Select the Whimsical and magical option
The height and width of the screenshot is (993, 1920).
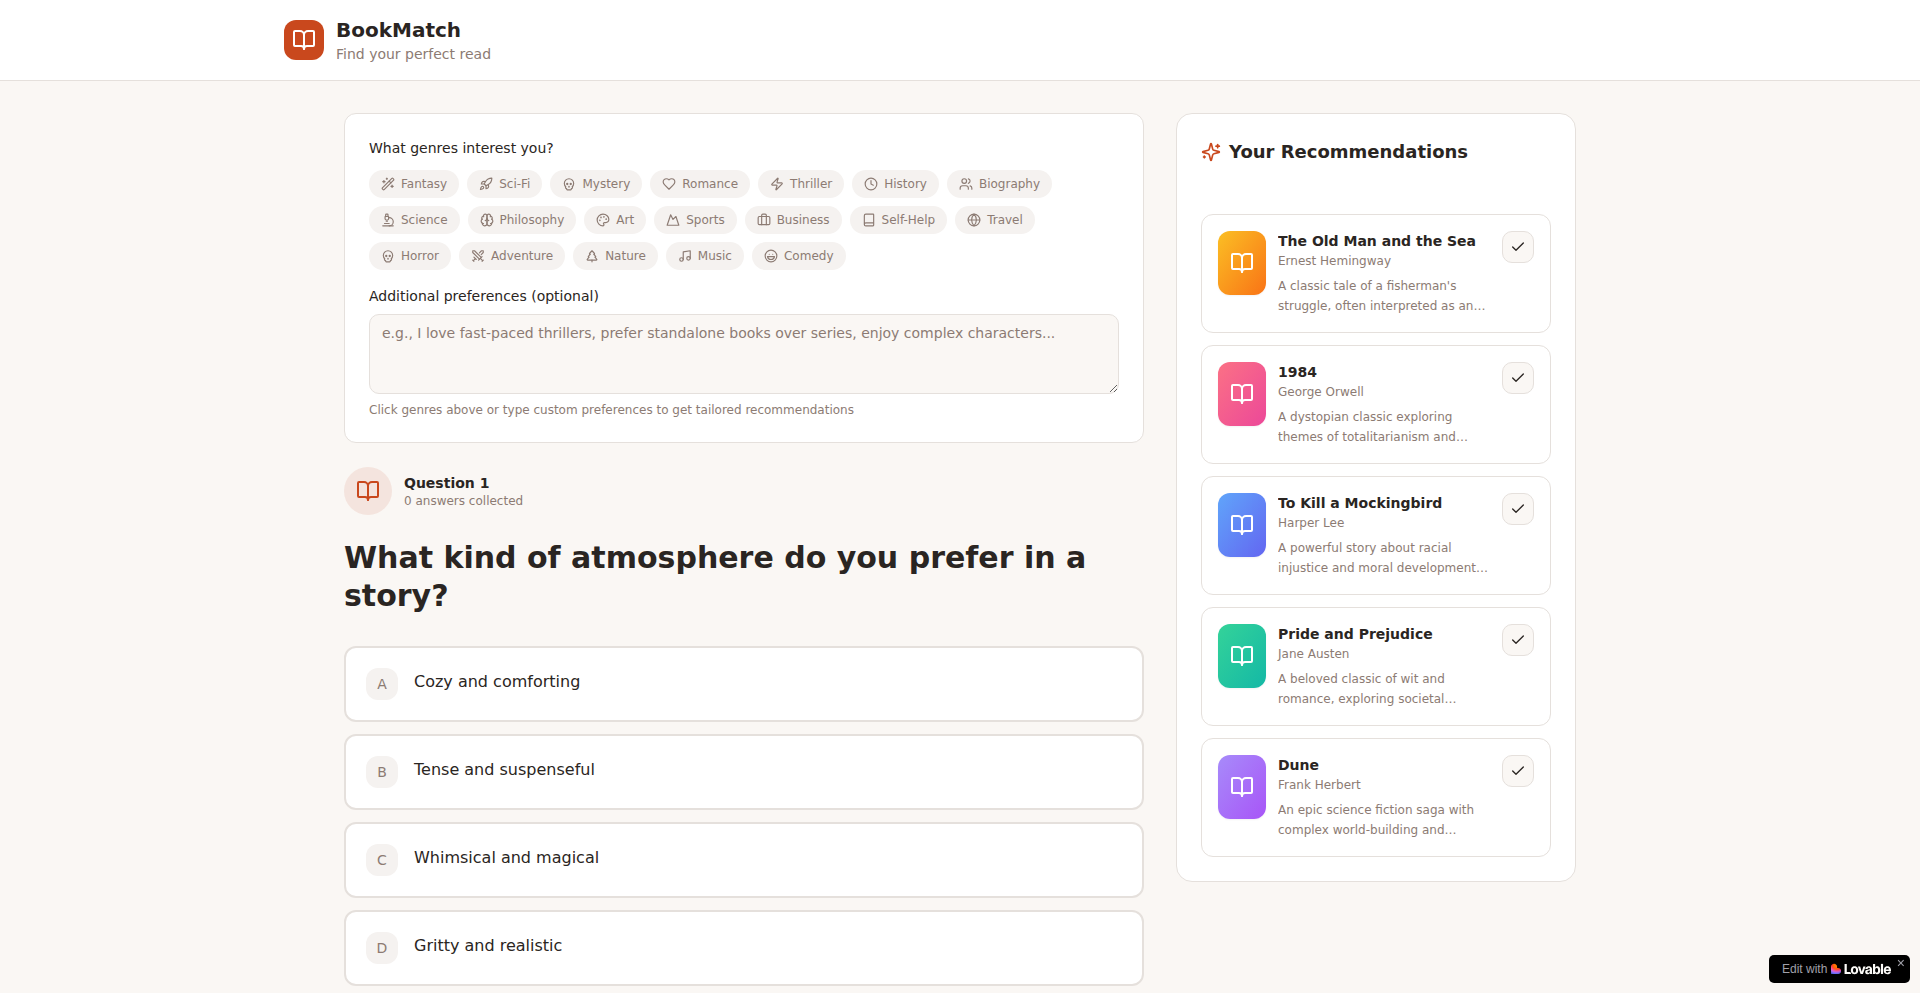(743, 859)
